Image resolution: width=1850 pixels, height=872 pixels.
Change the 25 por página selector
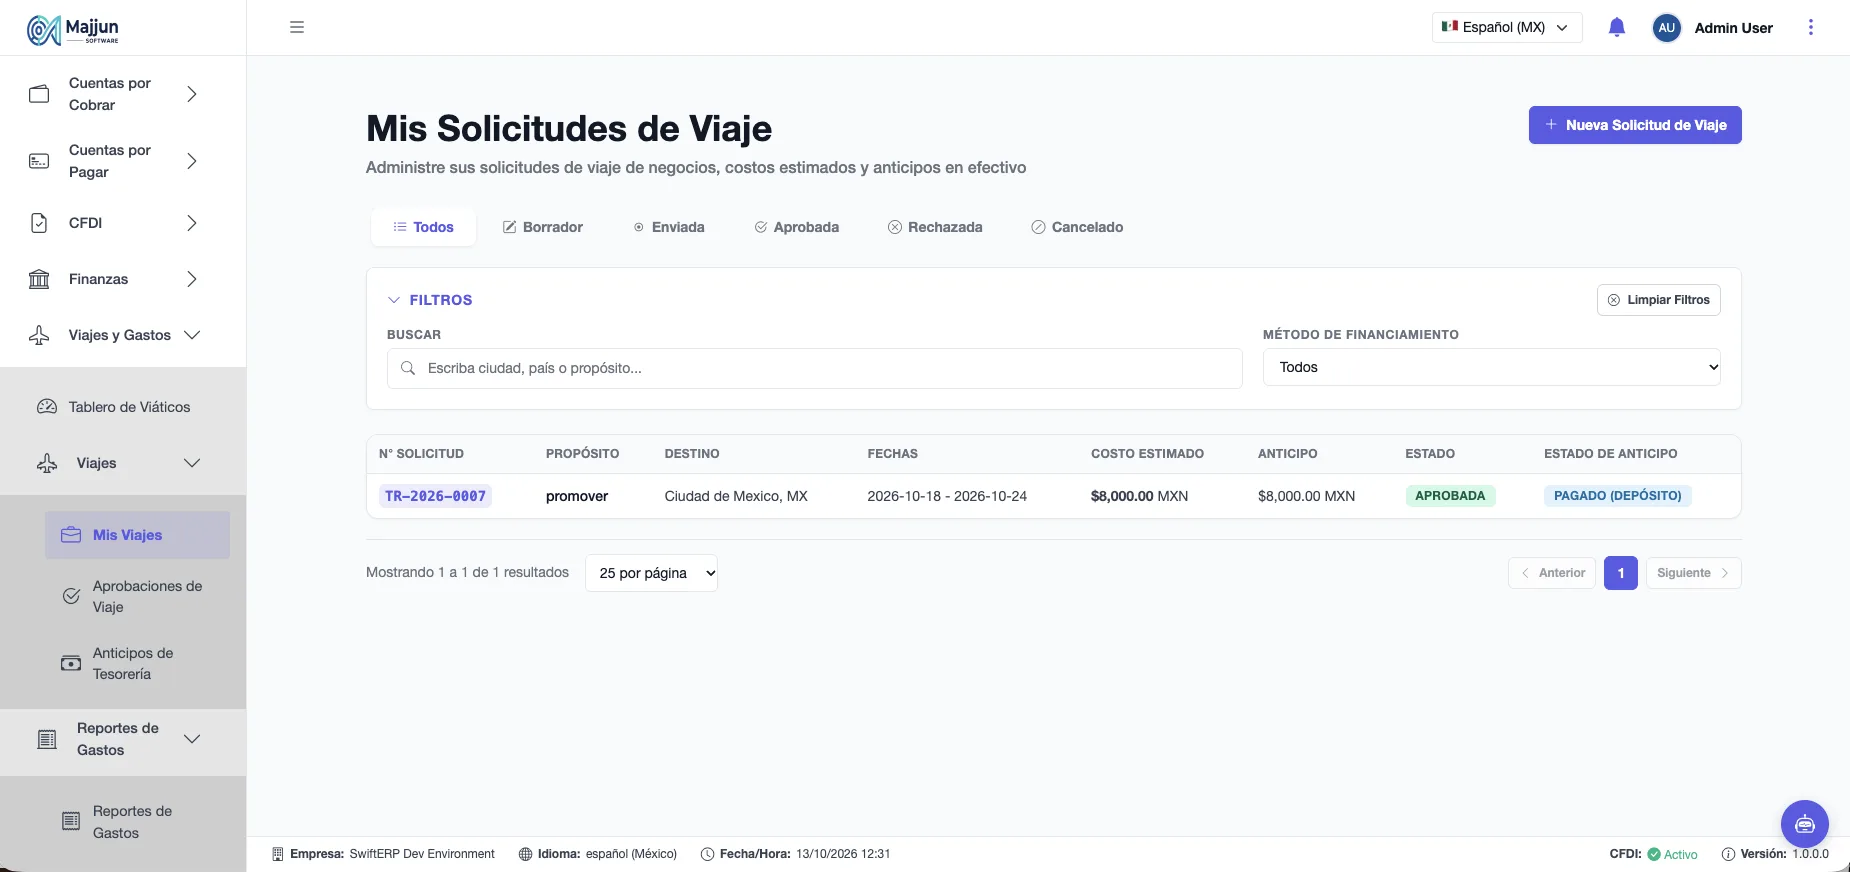(651, 573)
